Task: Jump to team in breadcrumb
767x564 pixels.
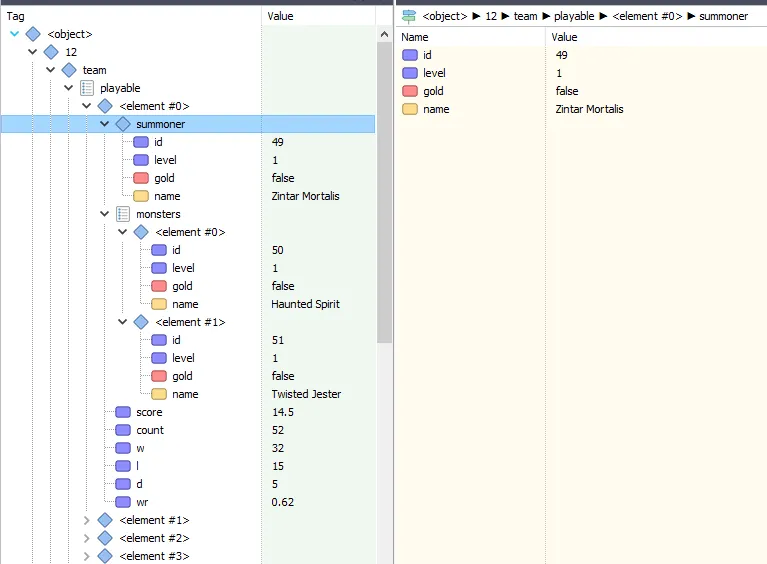Action: (525, 16)
